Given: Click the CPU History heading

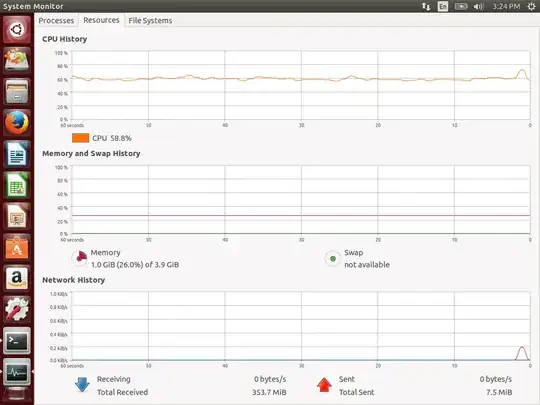Looking at the screenshot, I should (x=65, y=39).
